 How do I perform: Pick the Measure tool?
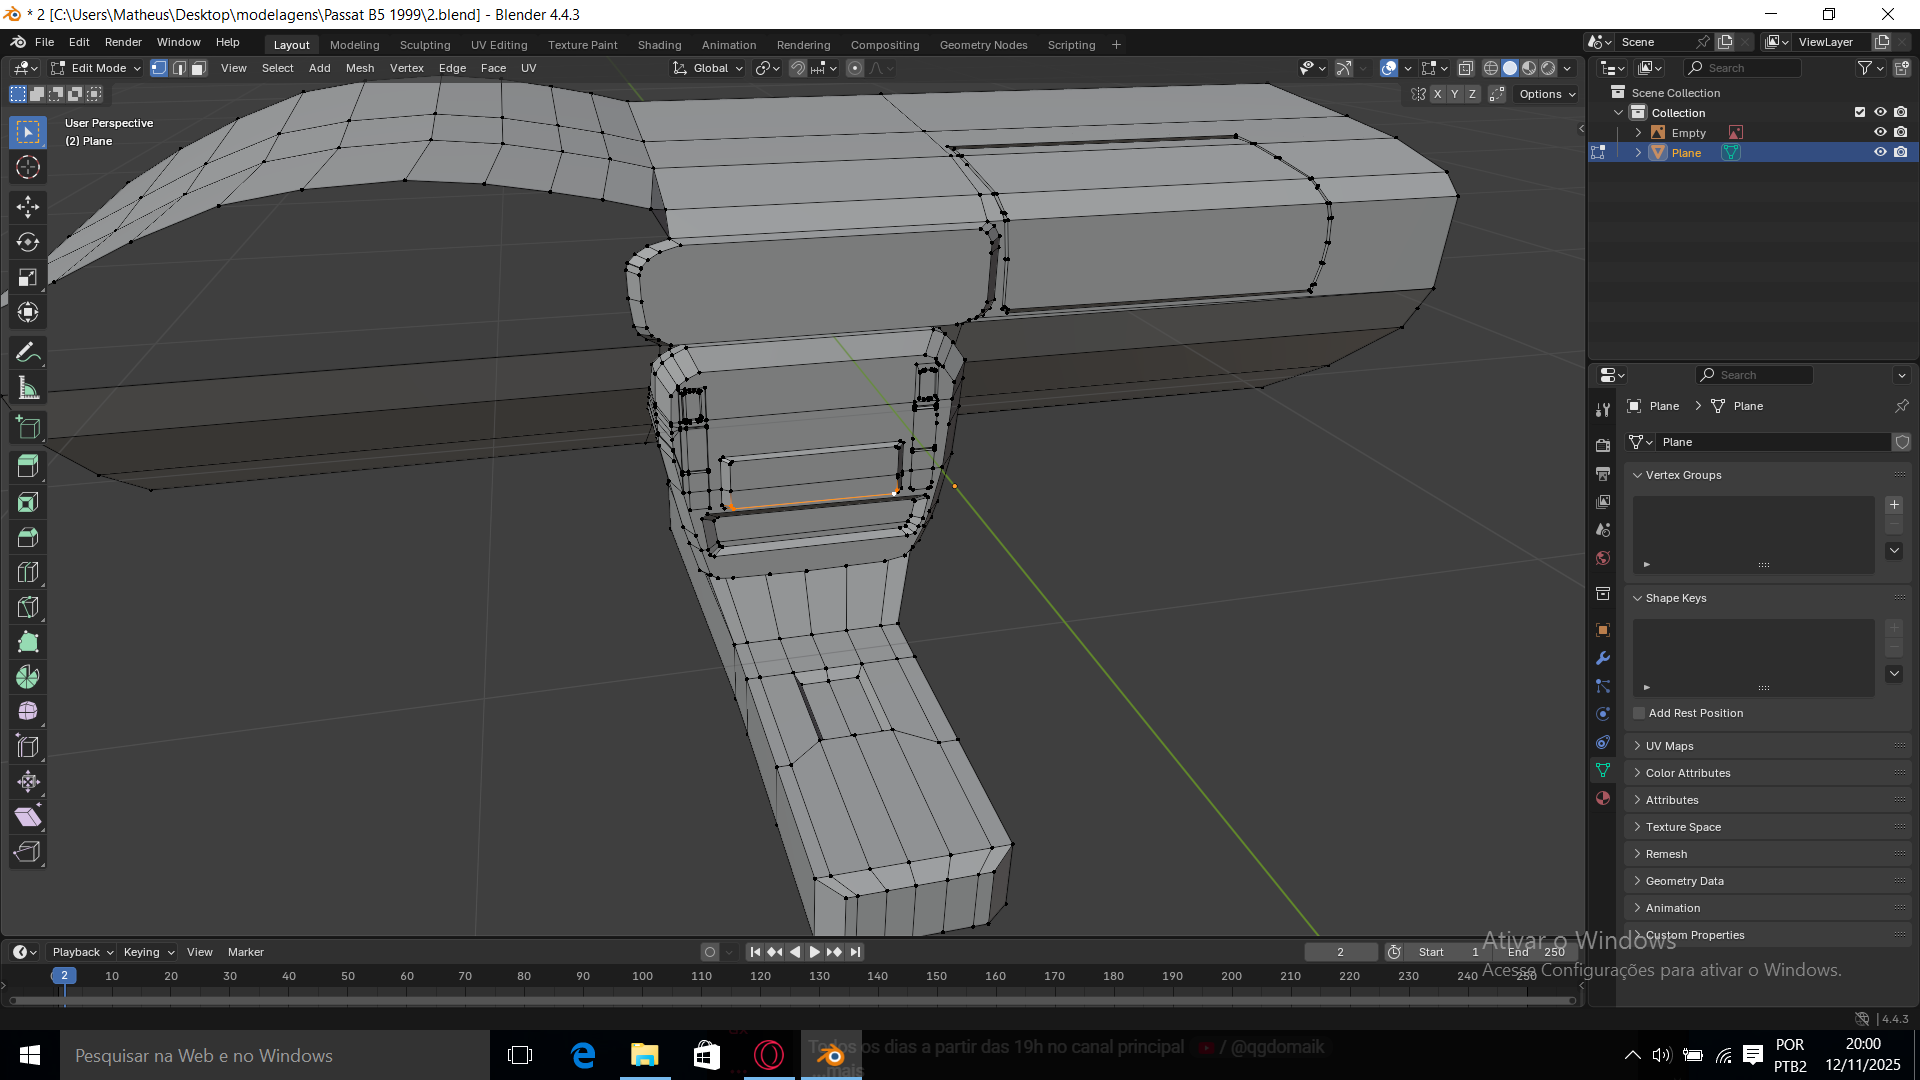click(x=28, y=388)
